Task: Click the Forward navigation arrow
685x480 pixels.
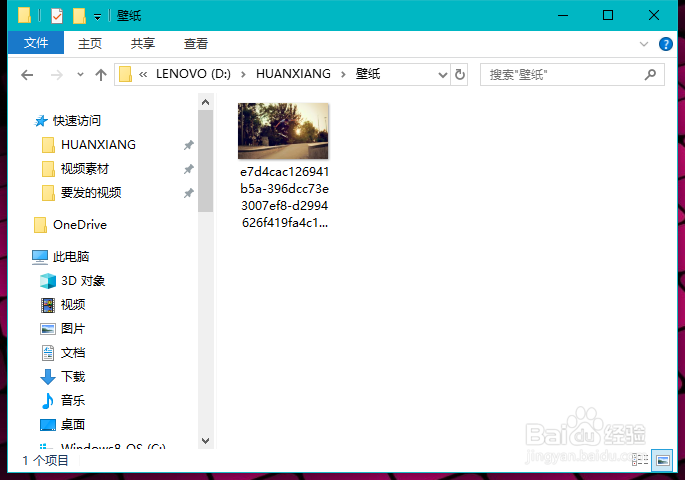Action: pos(57,75)
